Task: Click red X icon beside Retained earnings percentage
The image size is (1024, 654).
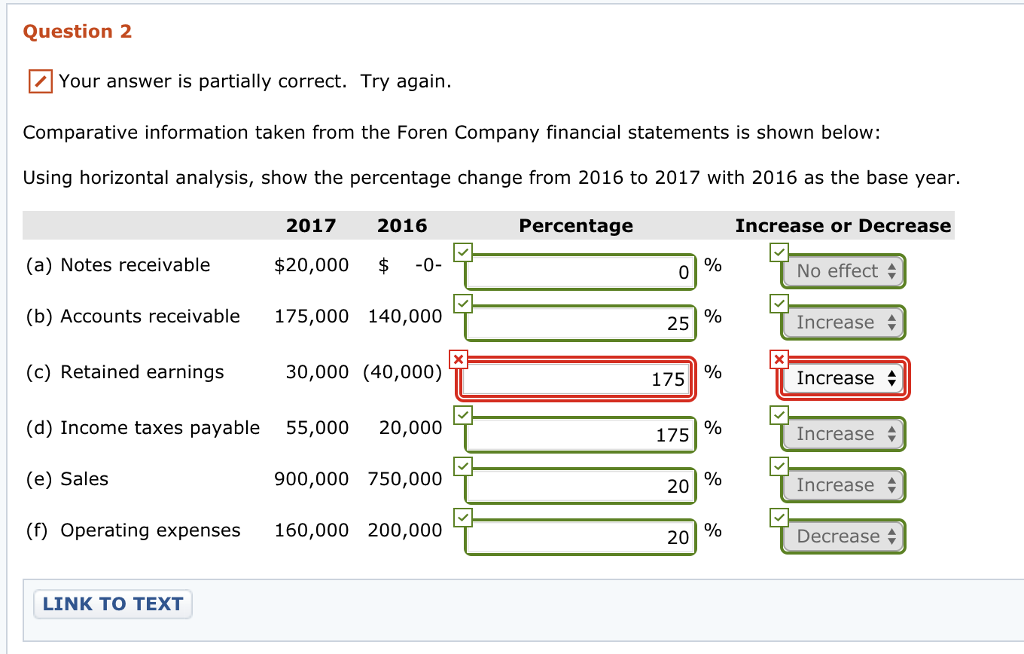Action: coord(458,359)
